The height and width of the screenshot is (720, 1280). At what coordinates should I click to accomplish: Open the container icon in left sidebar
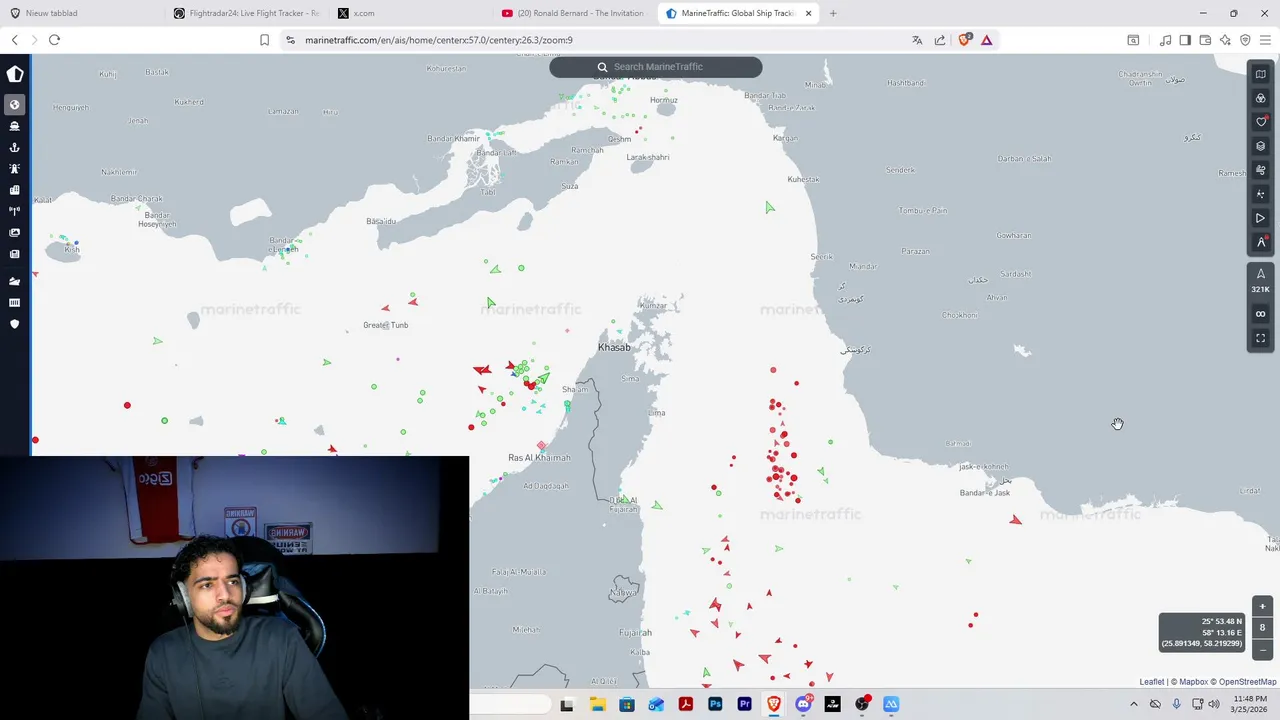[x=15, y=302]
